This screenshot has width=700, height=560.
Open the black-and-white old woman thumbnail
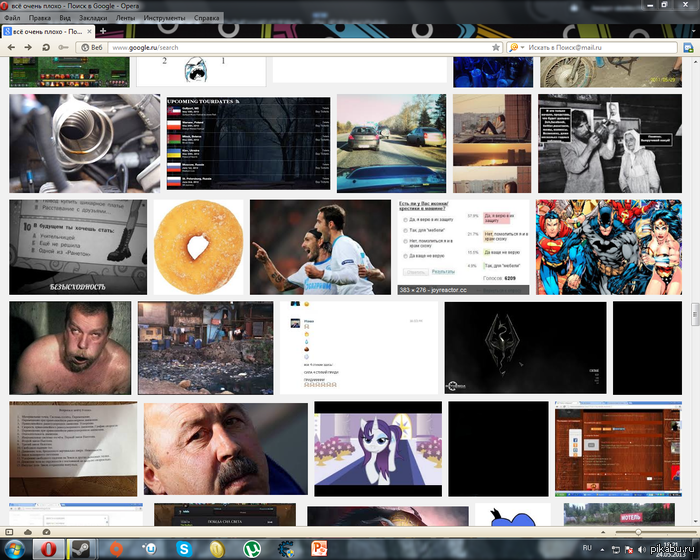coord(610,143)
